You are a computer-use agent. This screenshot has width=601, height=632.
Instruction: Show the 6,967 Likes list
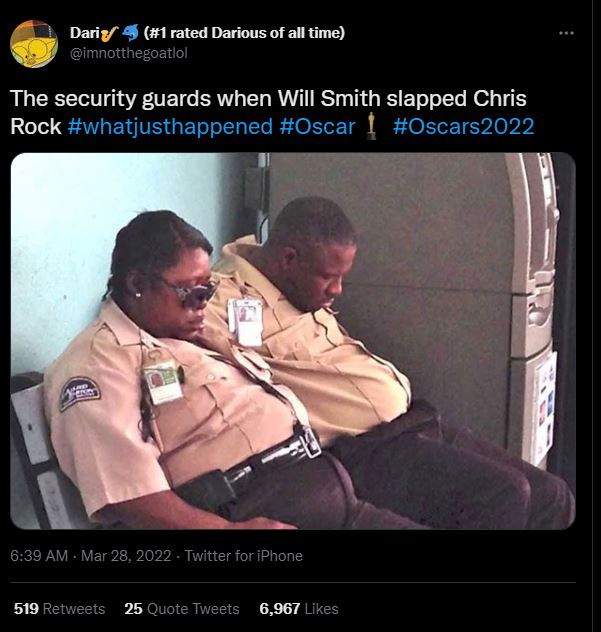coord(299,608)
